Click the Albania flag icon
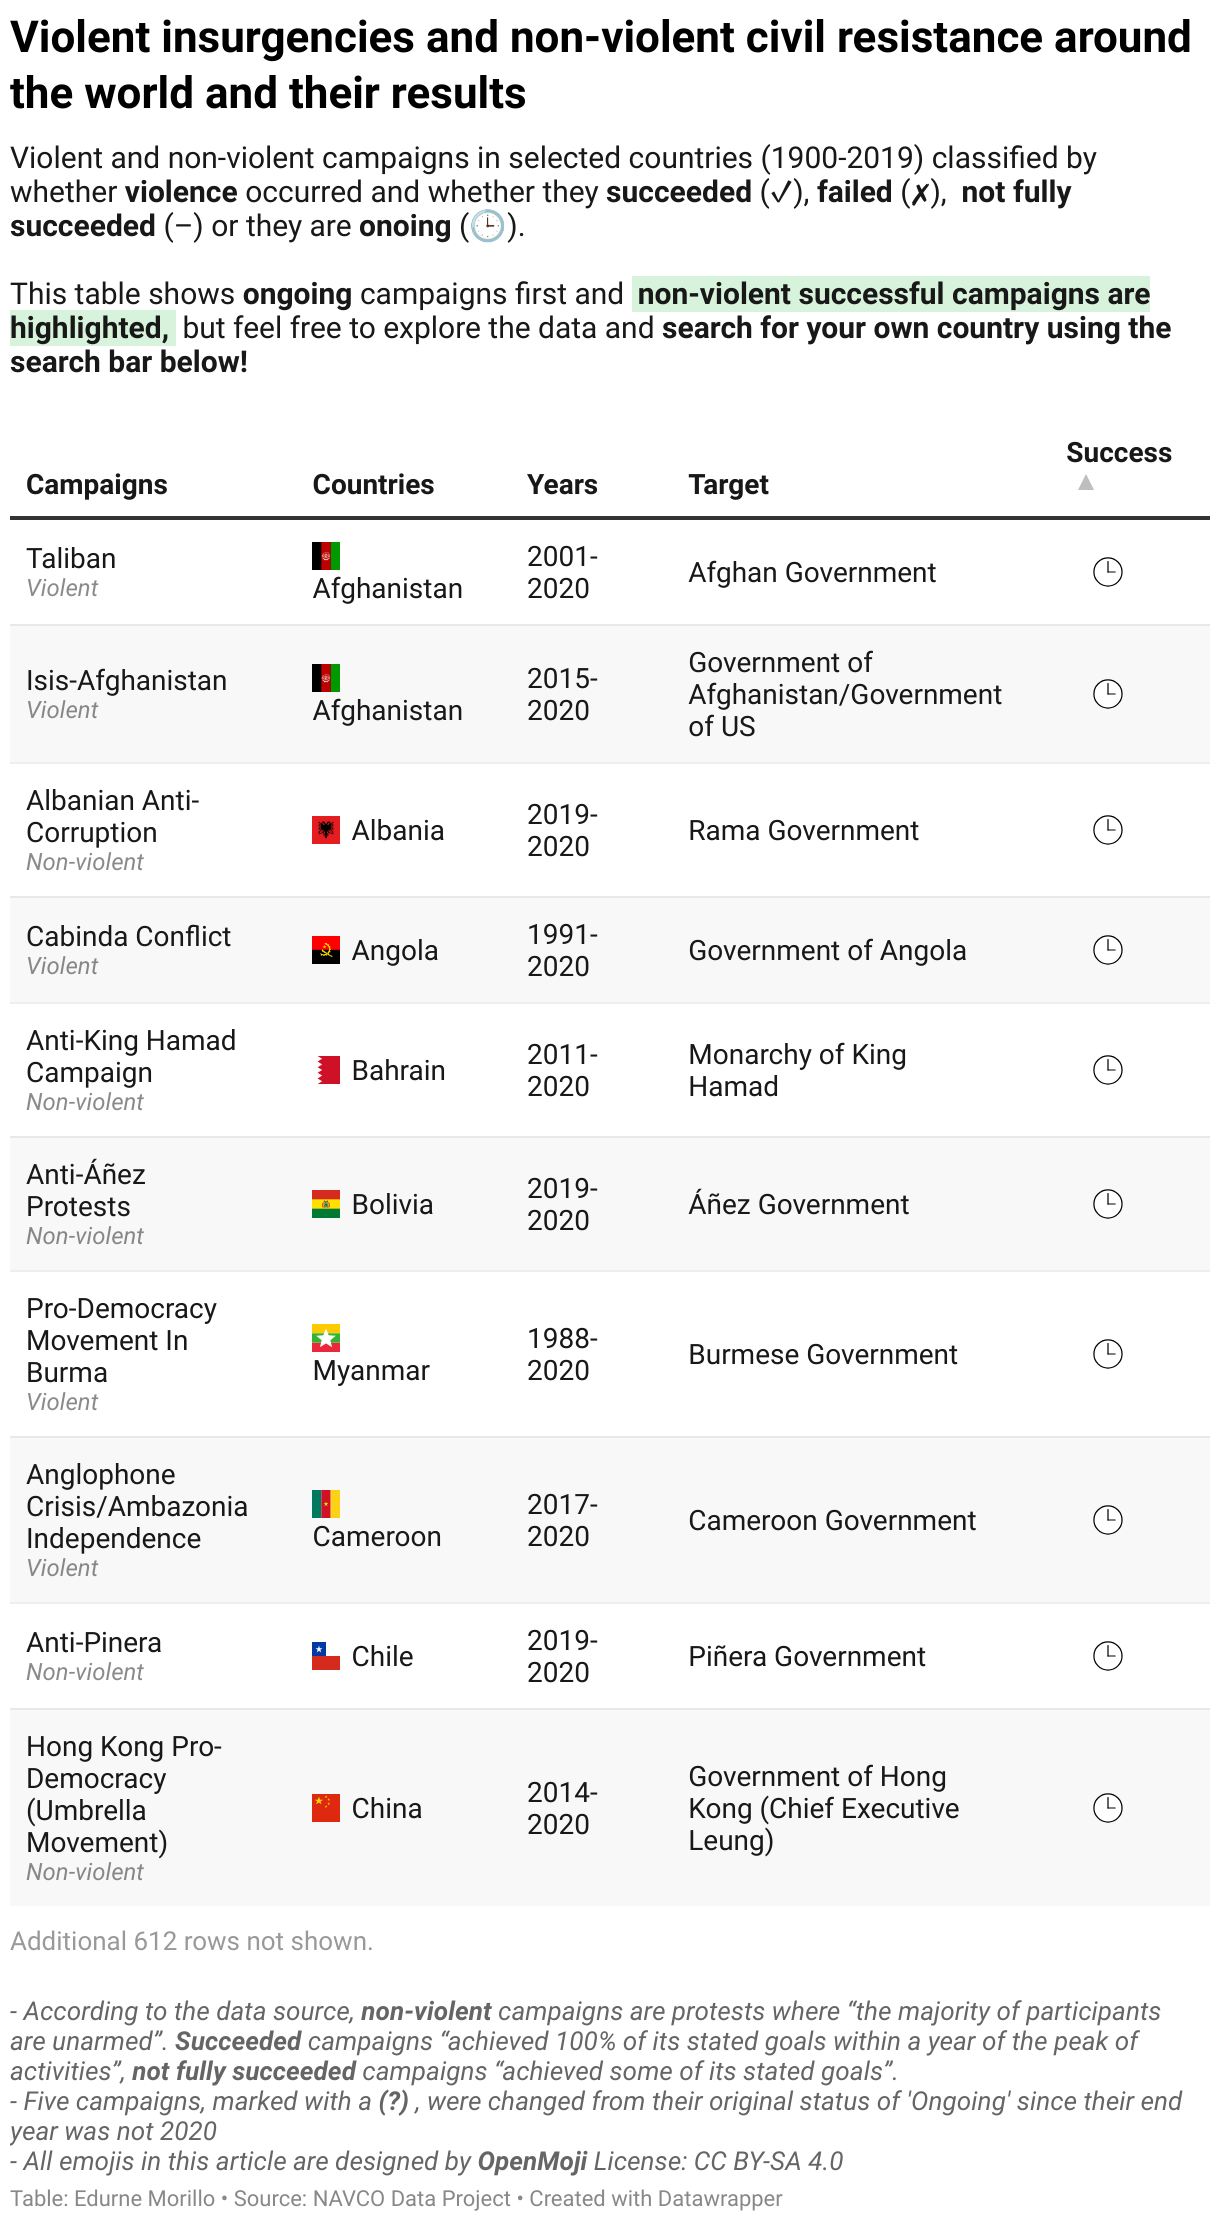The image size is (1220, 2222). tap(326, 830)
